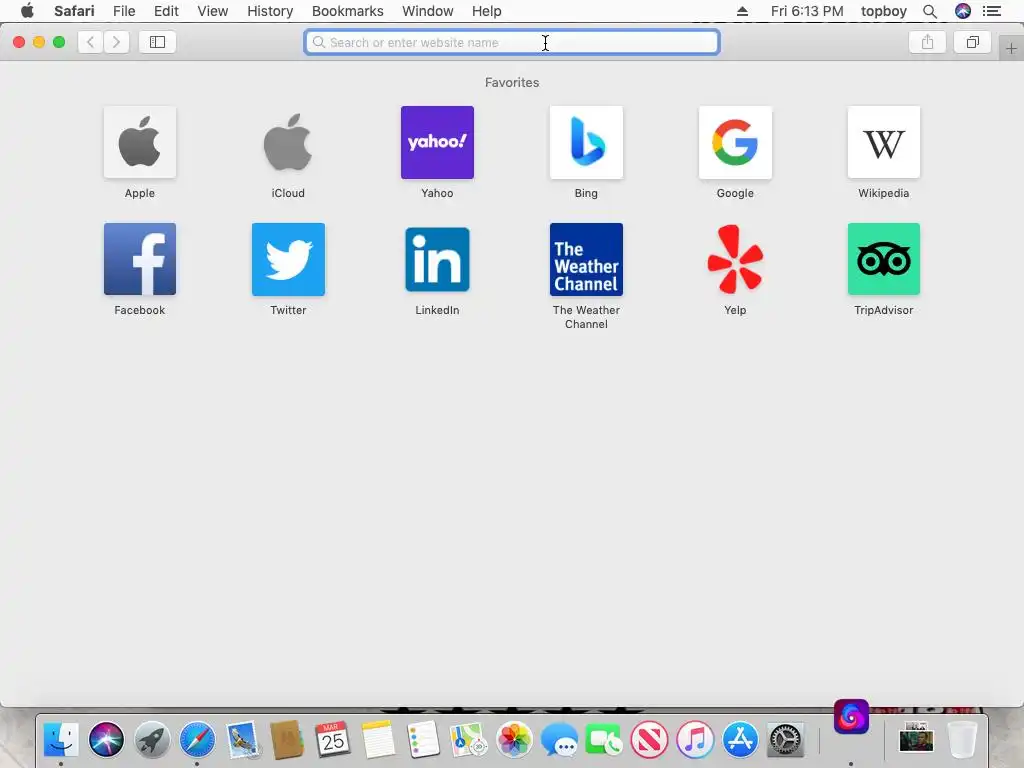This screenshot has height=768, width=1024.
Task: Open the LinkedIn favorite
Action: point(437,259)
